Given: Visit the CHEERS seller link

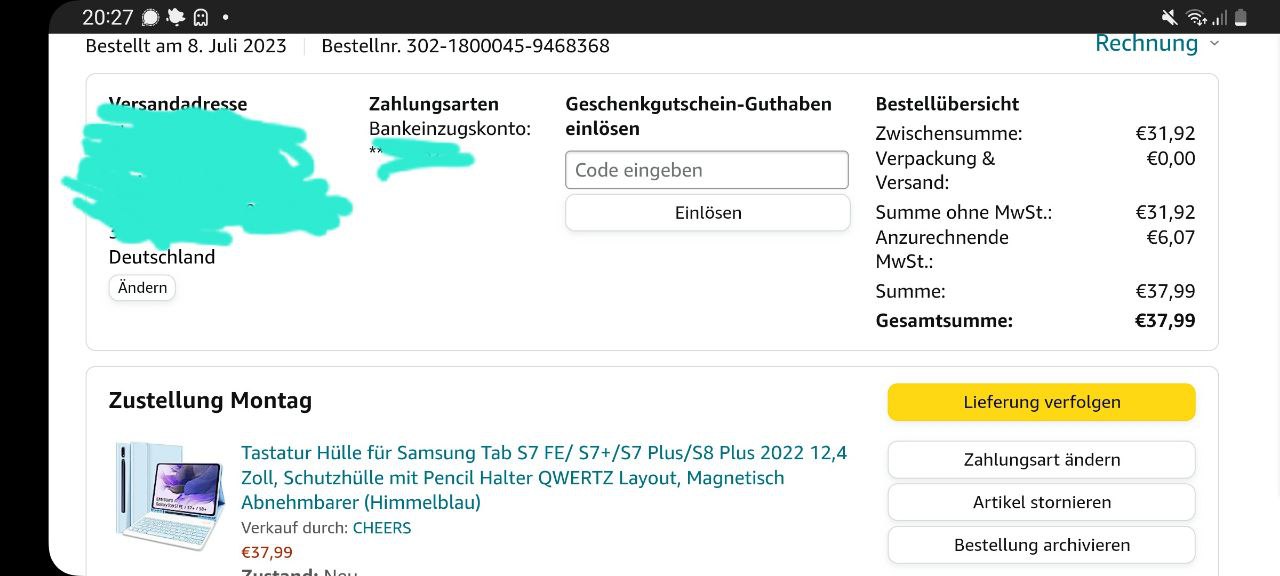Looking at the screenshot, I should coord(381,527).
